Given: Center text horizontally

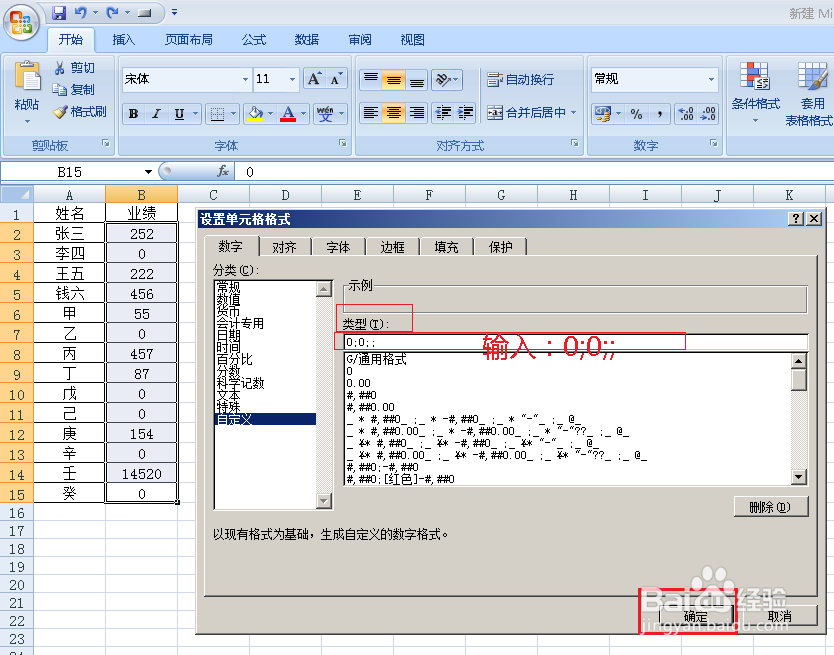Looking at the screenshot, I should pos(394,113).
